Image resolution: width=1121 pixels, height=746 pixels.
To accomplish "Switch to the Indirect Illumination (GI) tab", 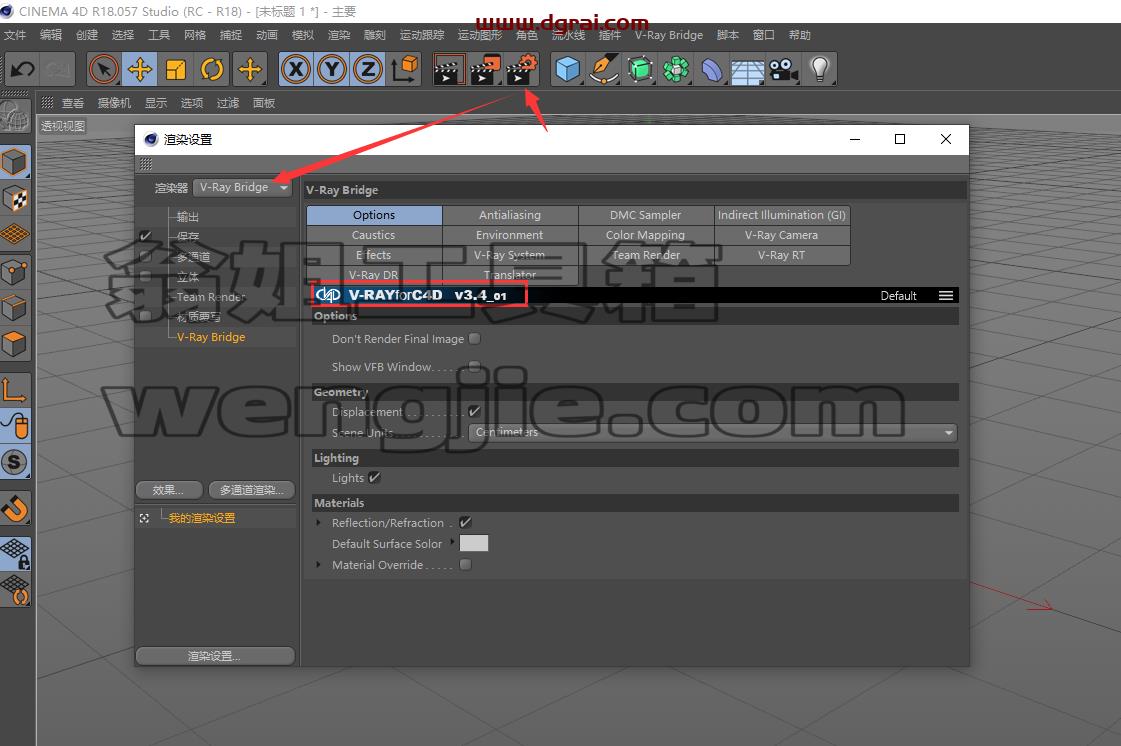I will click(782, 215).
